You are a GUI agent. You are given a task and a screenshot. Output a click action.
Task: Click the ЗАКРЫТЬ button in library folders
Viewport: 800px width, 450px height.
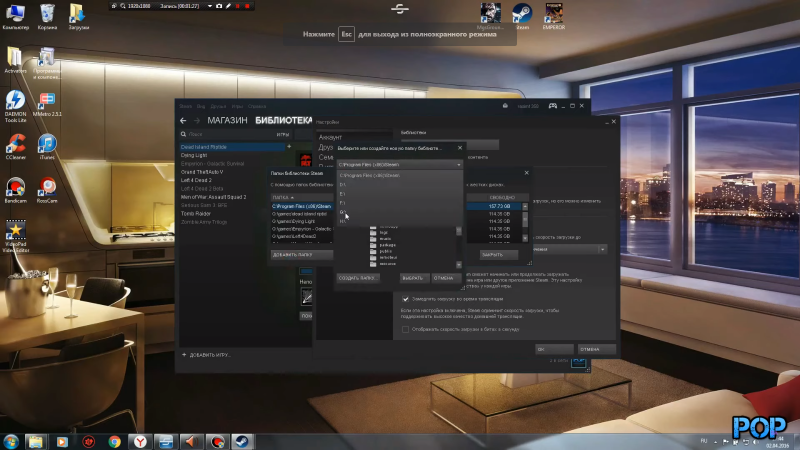[x=498, y=255]
